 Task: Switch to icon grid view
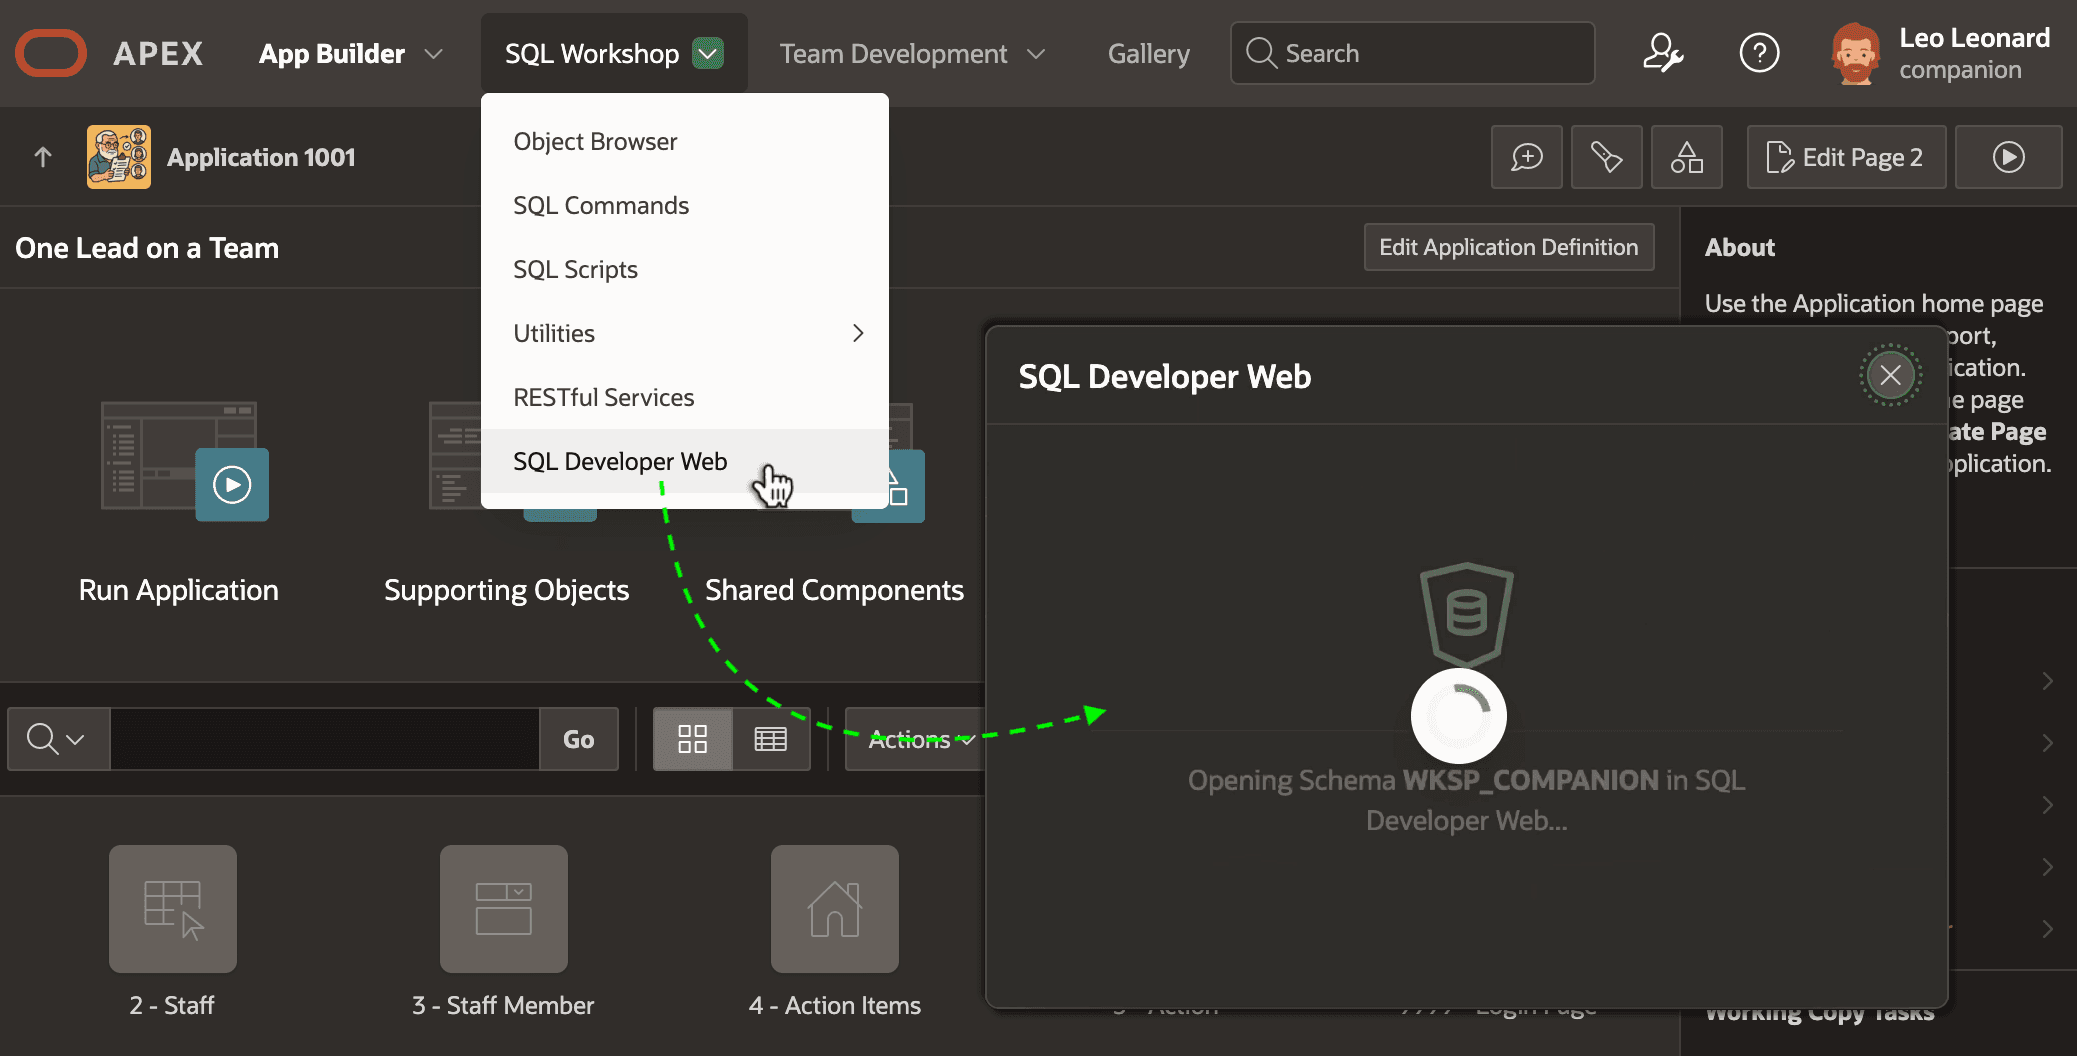(x=693, y=739)
